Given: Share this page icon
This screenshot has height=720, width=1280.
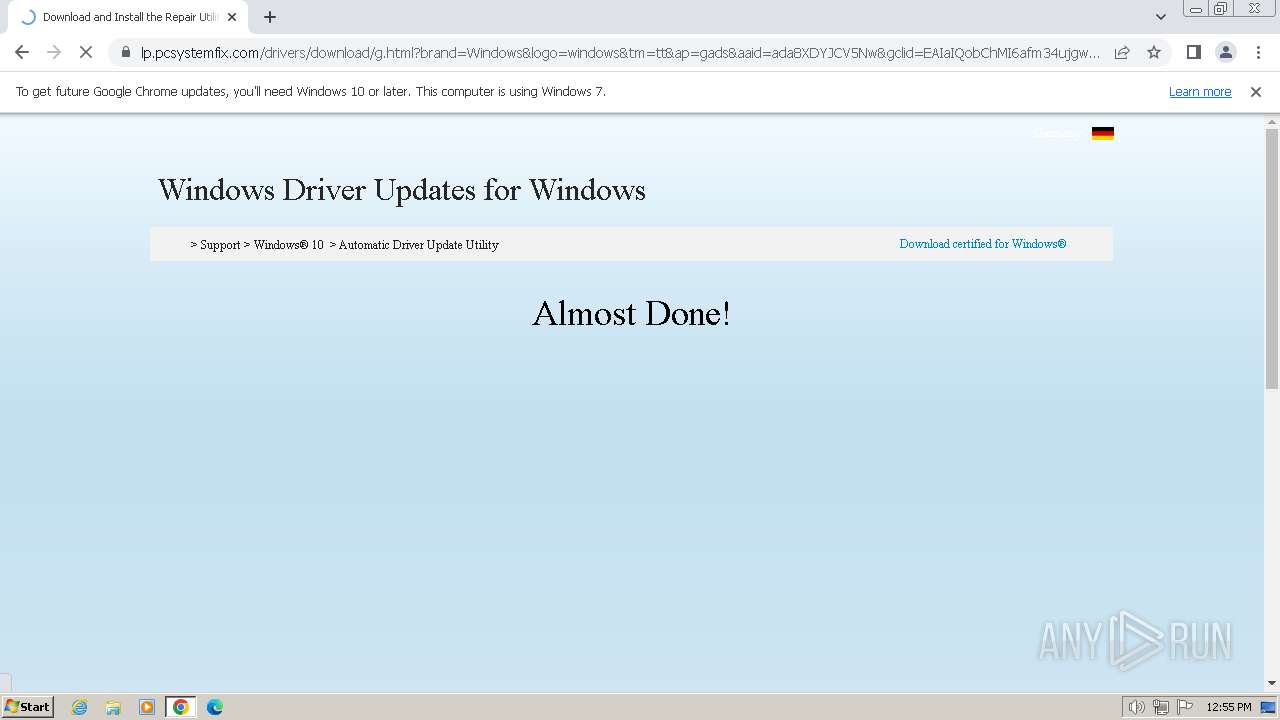Looking at the screenshot, I should [1122, 52].
